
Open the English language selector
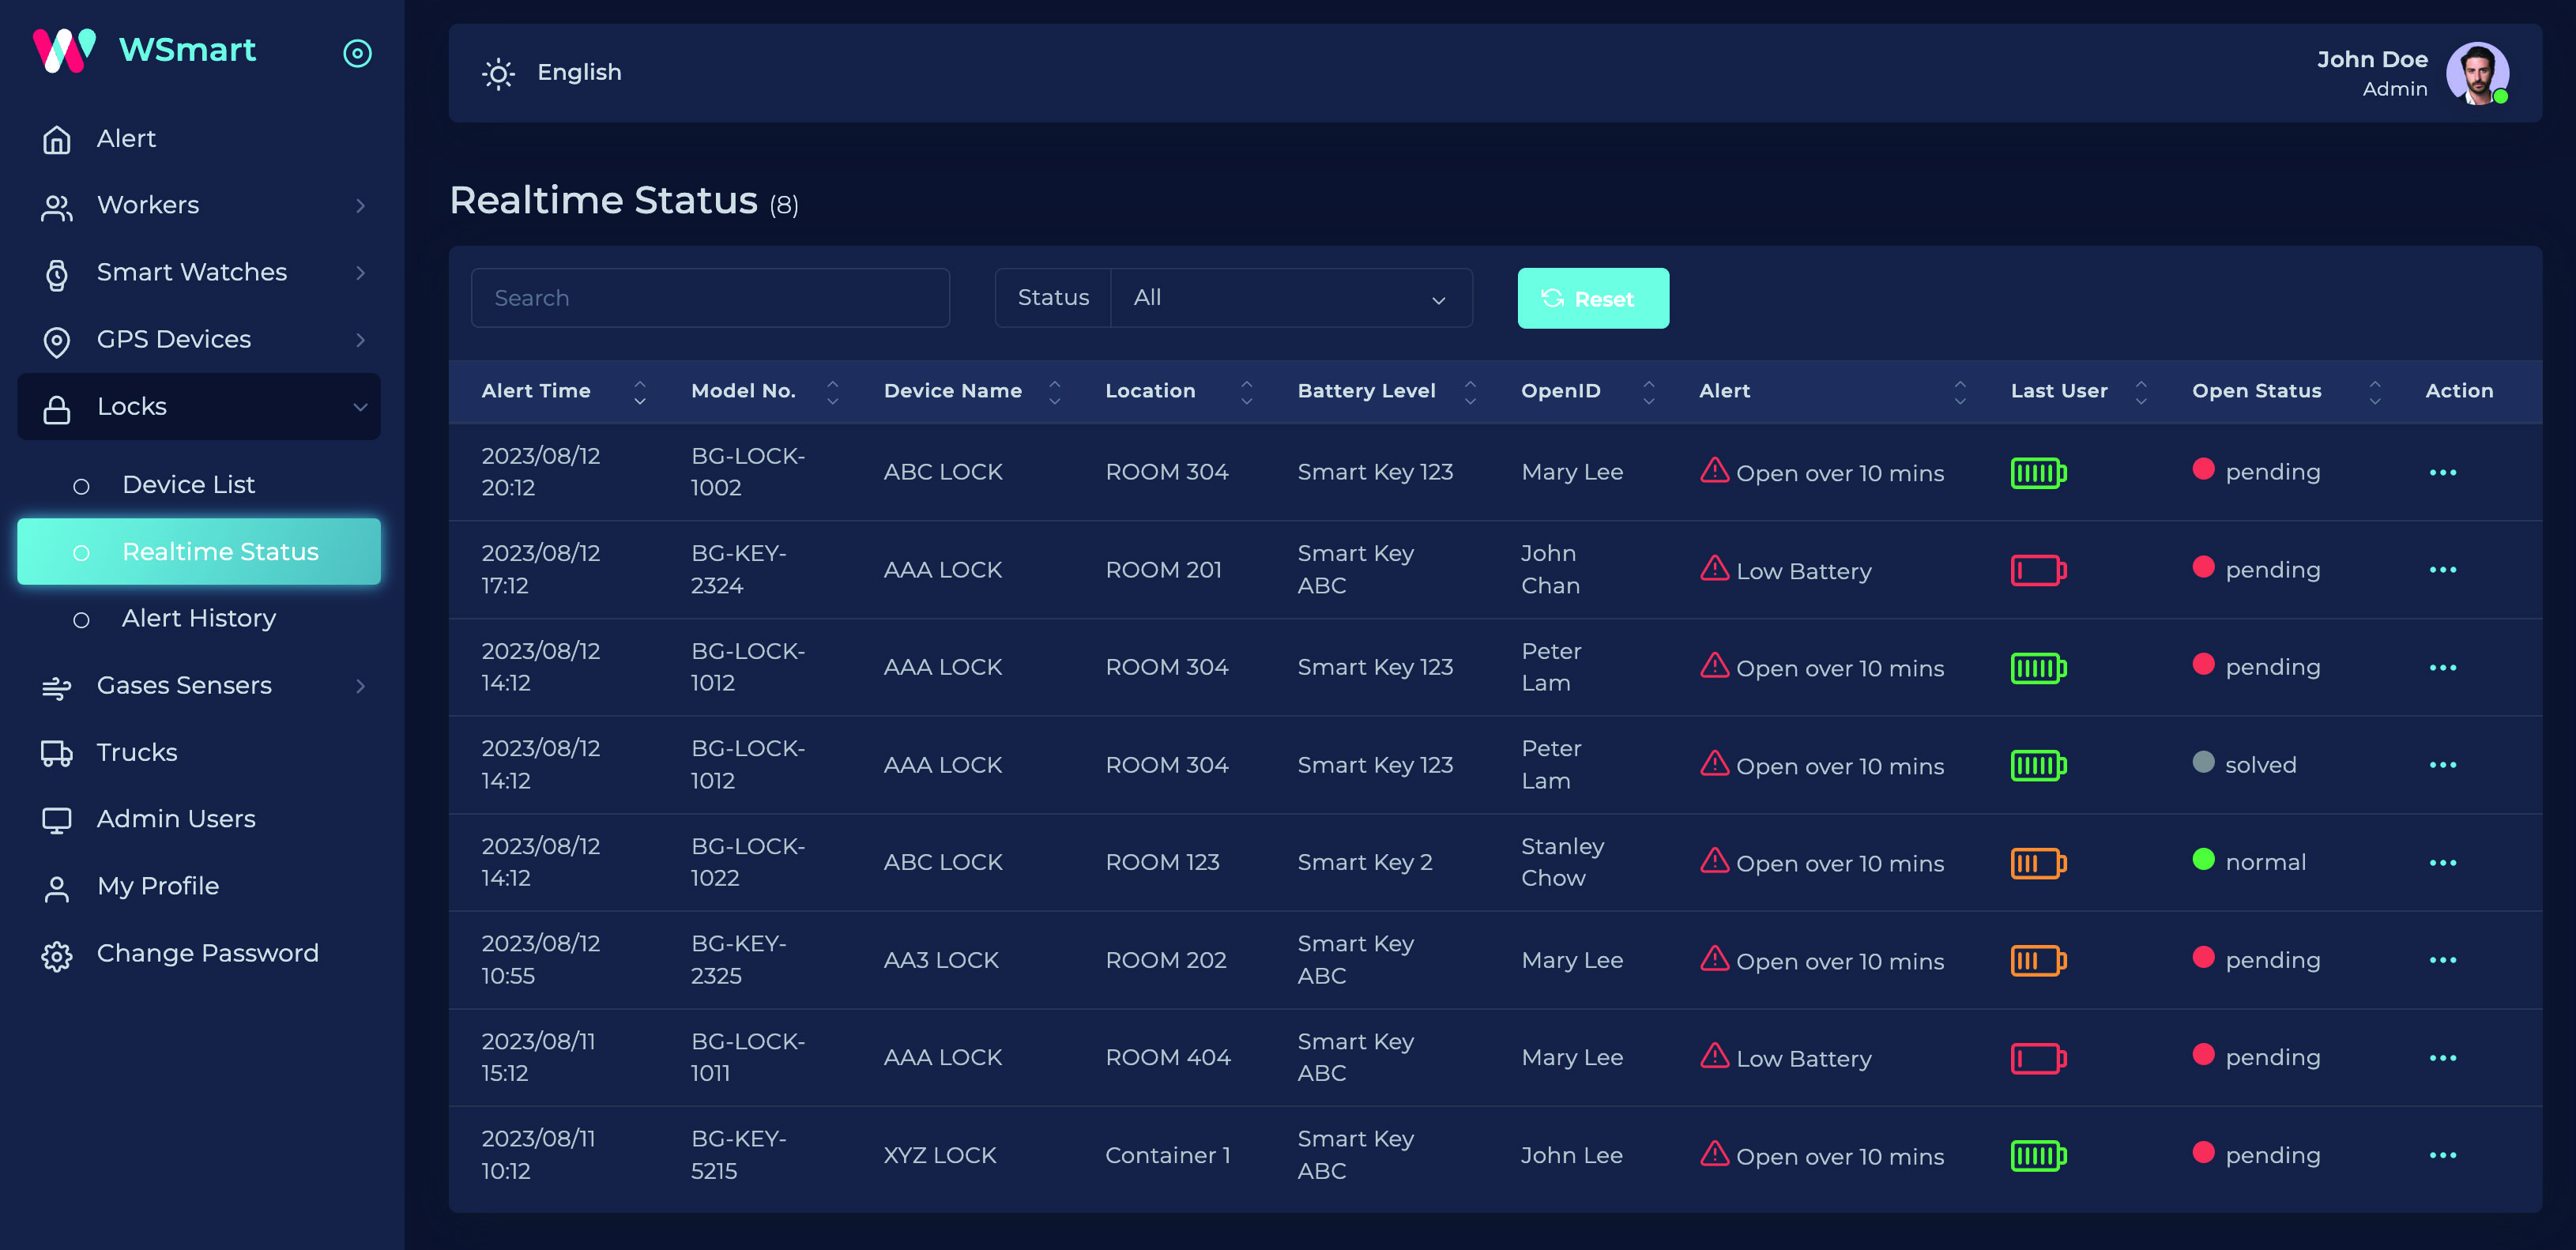(x=579, y=72)
